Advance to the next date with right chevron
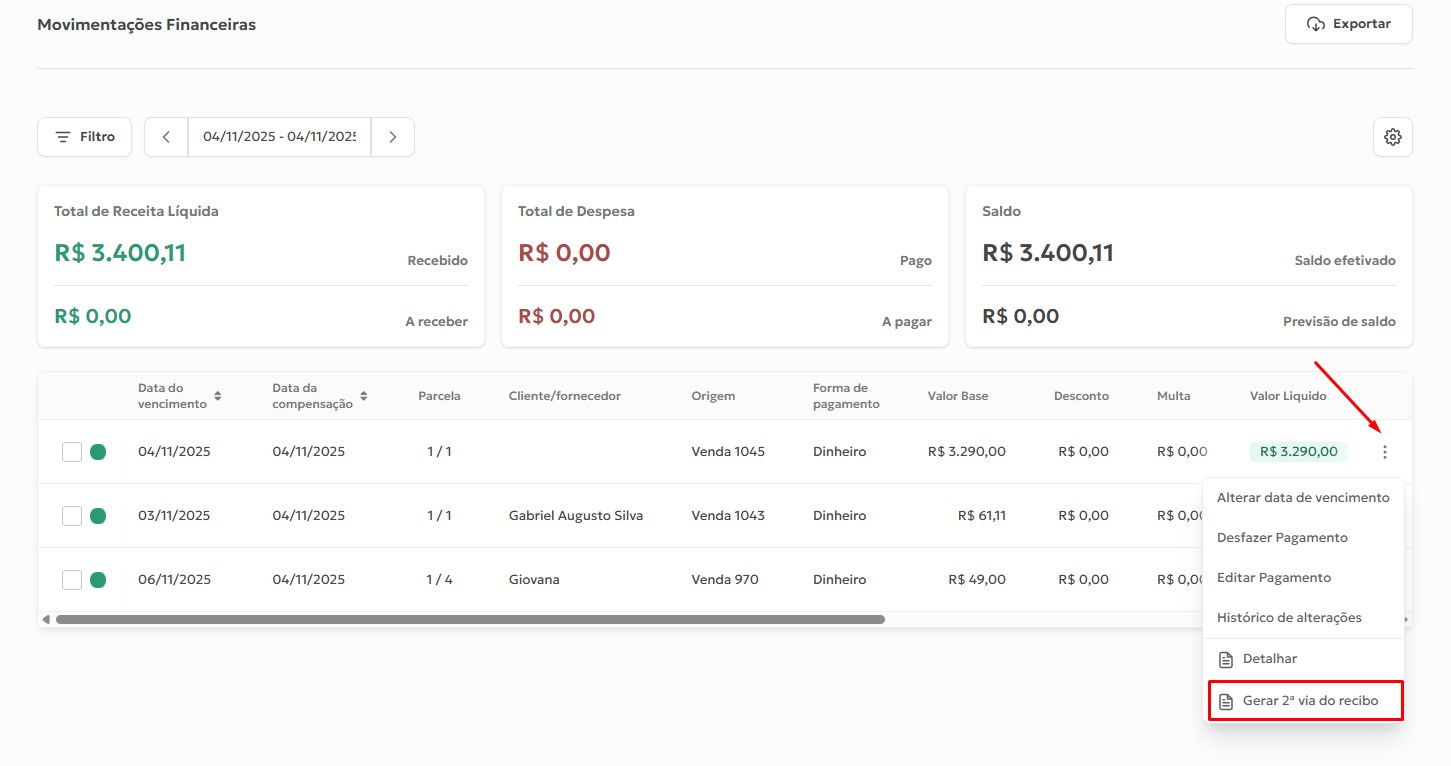The height and width of the screenshot is (766, 1451). (393, 137)
